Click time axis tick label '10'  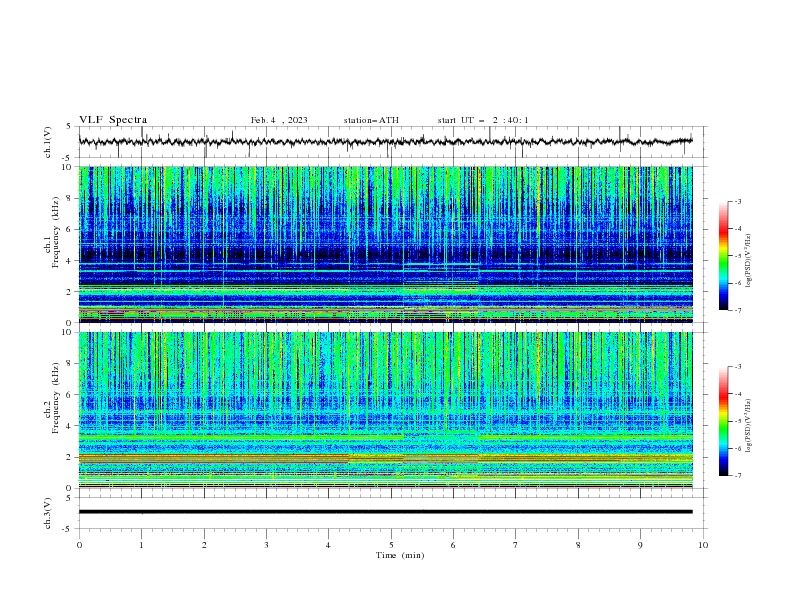[703, 545]
